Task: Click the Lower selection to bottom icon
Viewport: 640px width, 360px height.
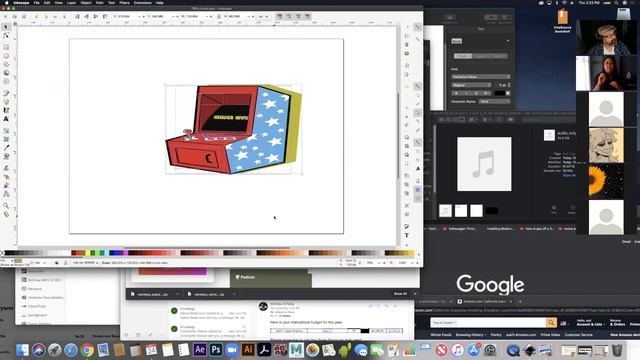Action: coord(77,16)
